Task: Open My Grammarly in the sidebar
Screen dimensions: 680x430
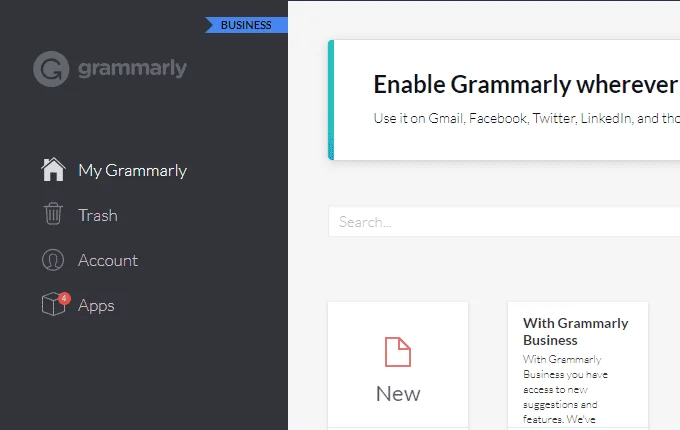Action: (x=132, y=170)
